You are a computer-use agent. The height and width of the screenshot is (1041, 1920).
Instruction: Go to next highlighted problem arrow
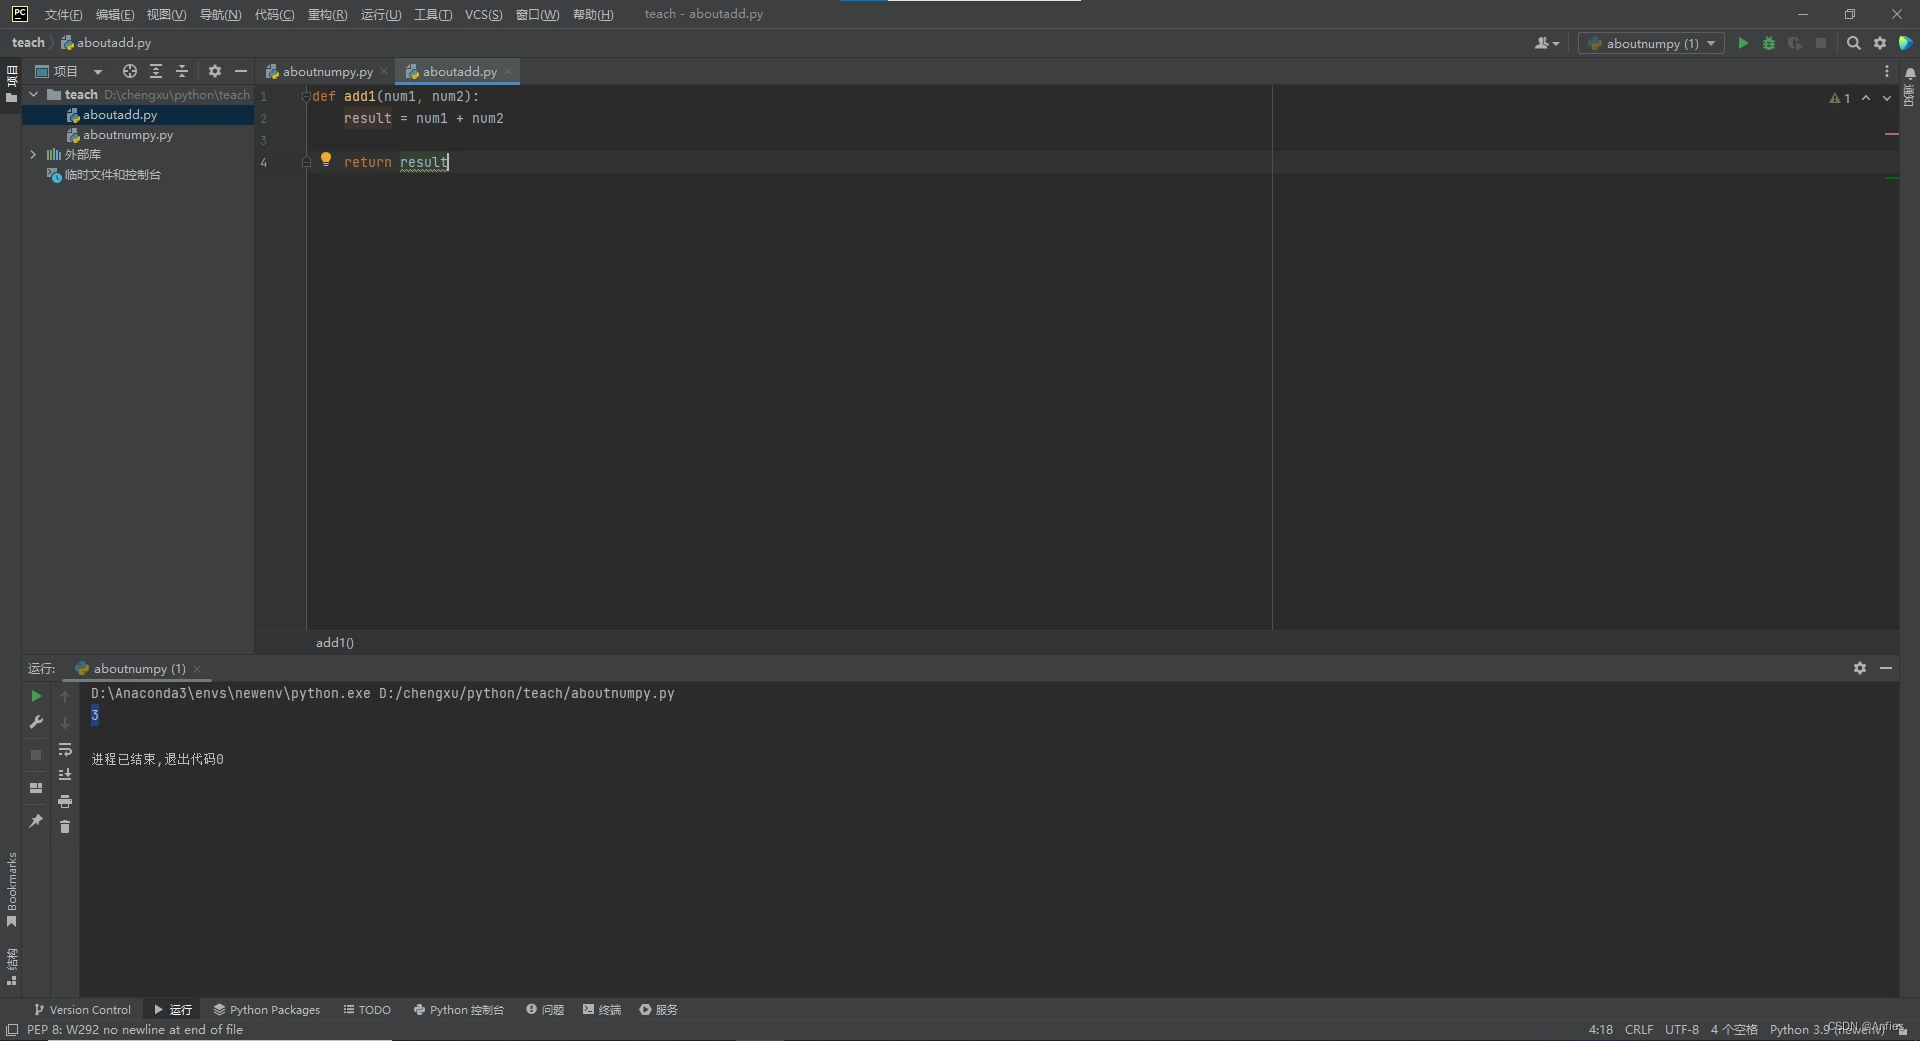coord(1887,98)
